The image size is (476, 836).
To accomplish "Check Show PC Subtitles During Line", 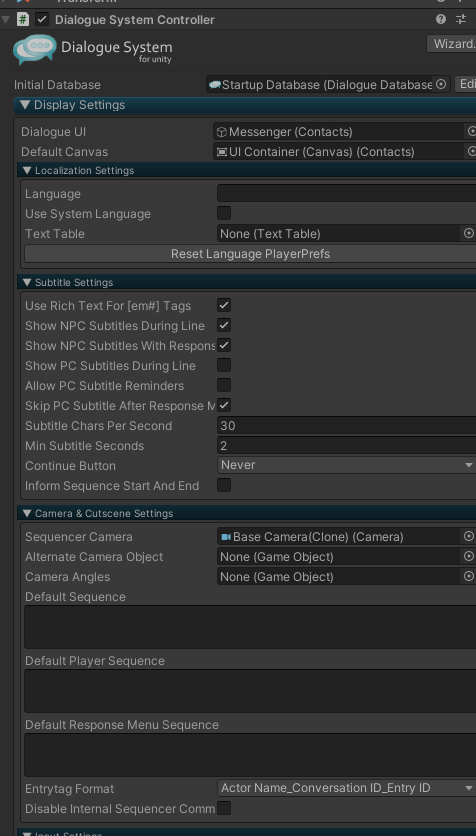I will (x=224, y=365).
